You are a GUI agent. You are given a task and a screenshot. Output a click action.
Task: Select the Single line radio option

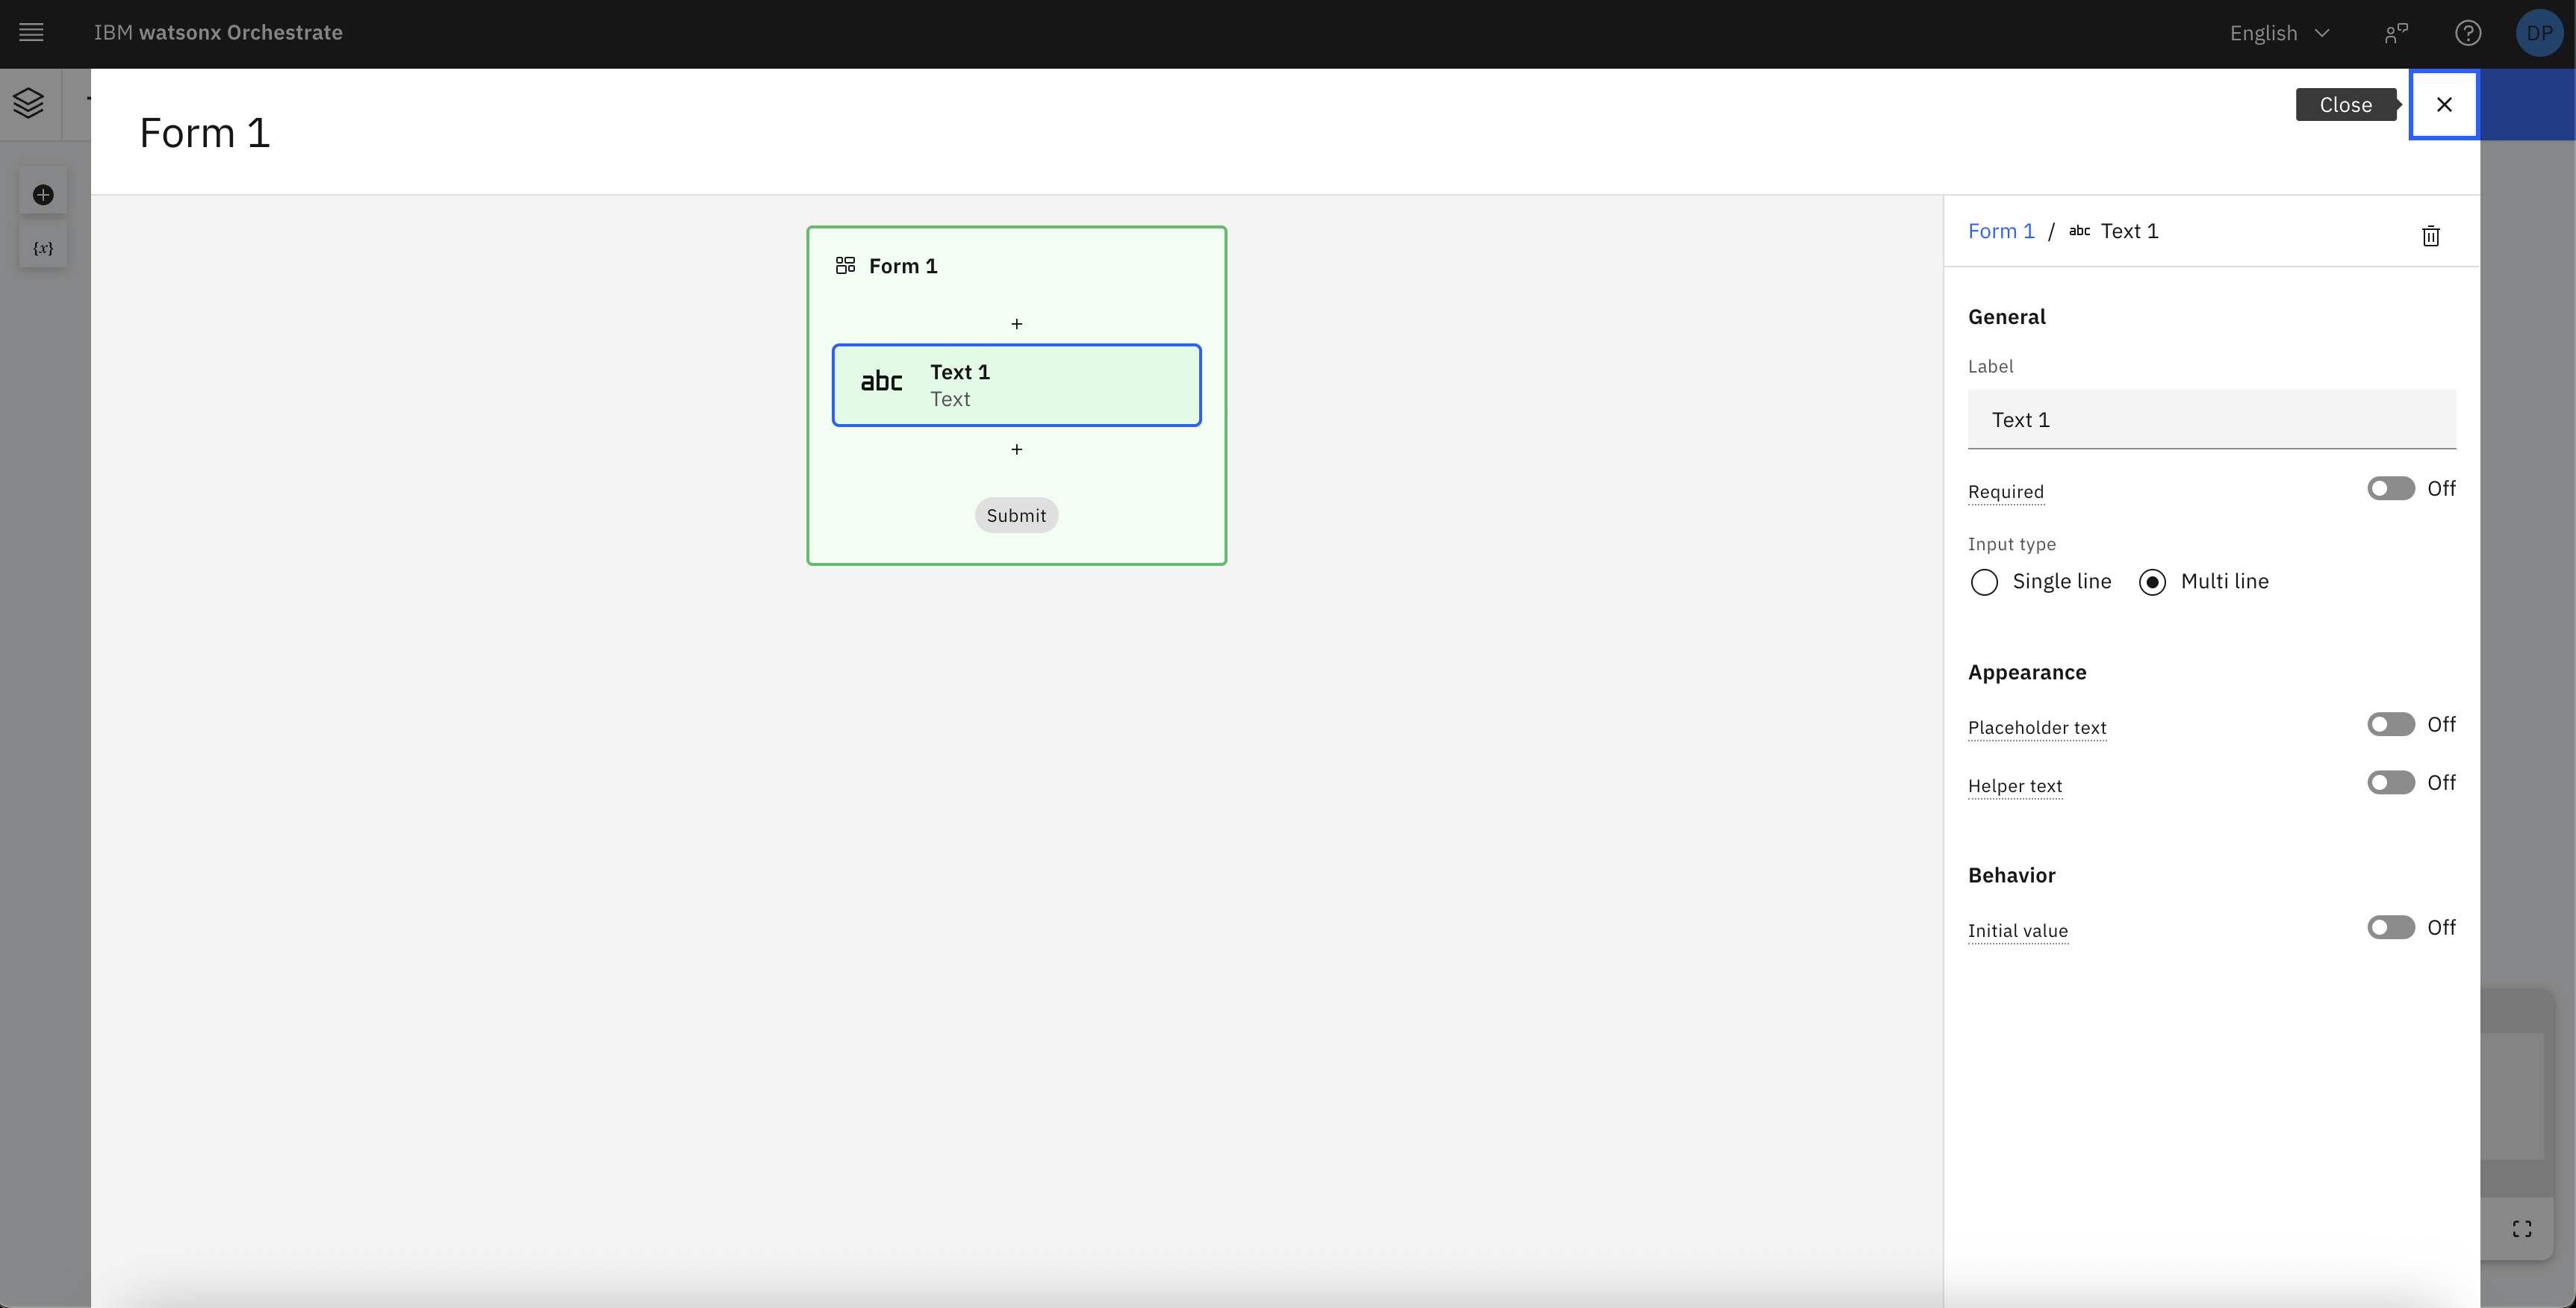pyautogui.click(x=1984, y=582)
